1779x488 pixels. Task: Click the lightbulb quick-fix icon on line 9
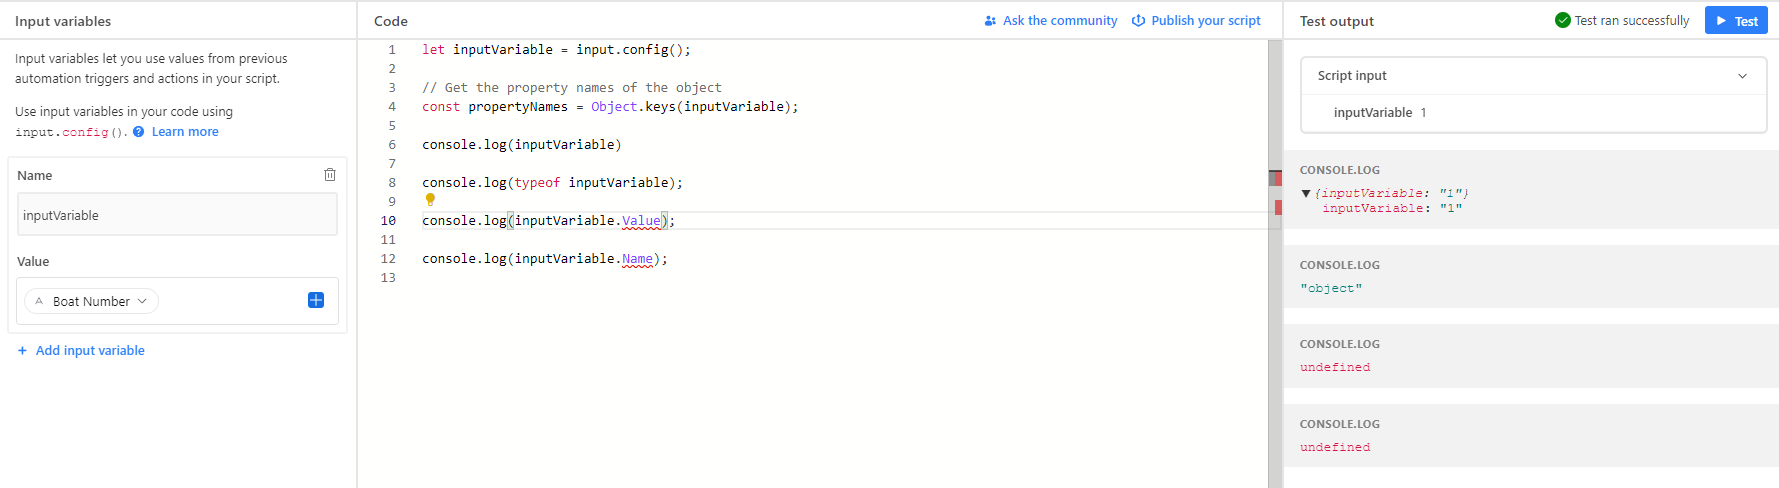tap(430, 200)
